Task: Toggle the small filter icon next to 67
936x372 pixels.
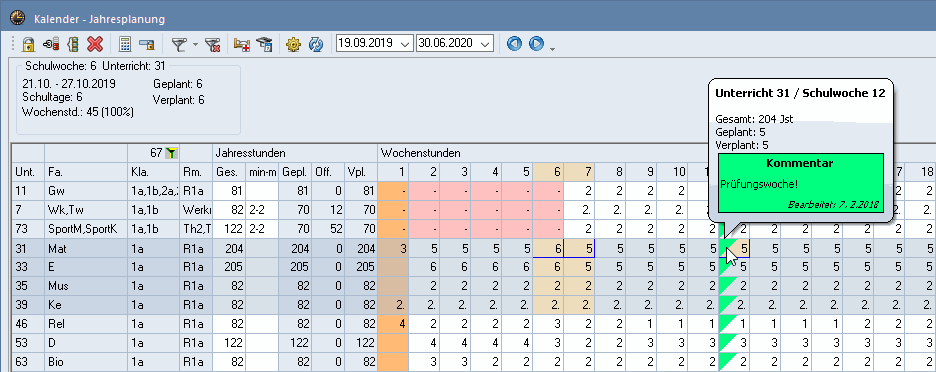Action: tap(170, 153)
